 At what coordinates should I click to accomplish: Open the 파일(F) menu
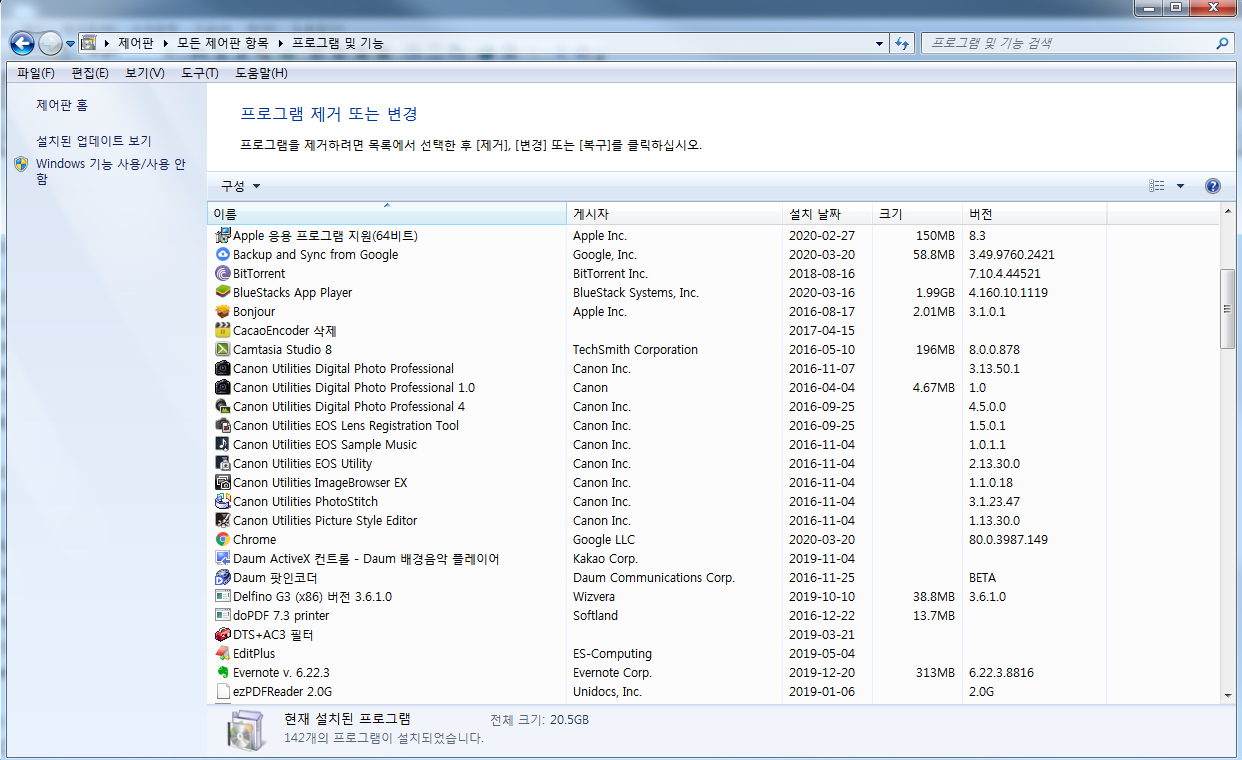point(36,73)
